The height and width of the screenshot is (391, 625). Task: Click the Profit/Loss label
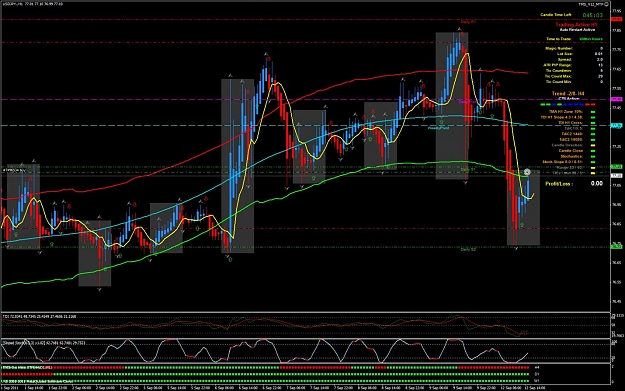coord(559,184)
